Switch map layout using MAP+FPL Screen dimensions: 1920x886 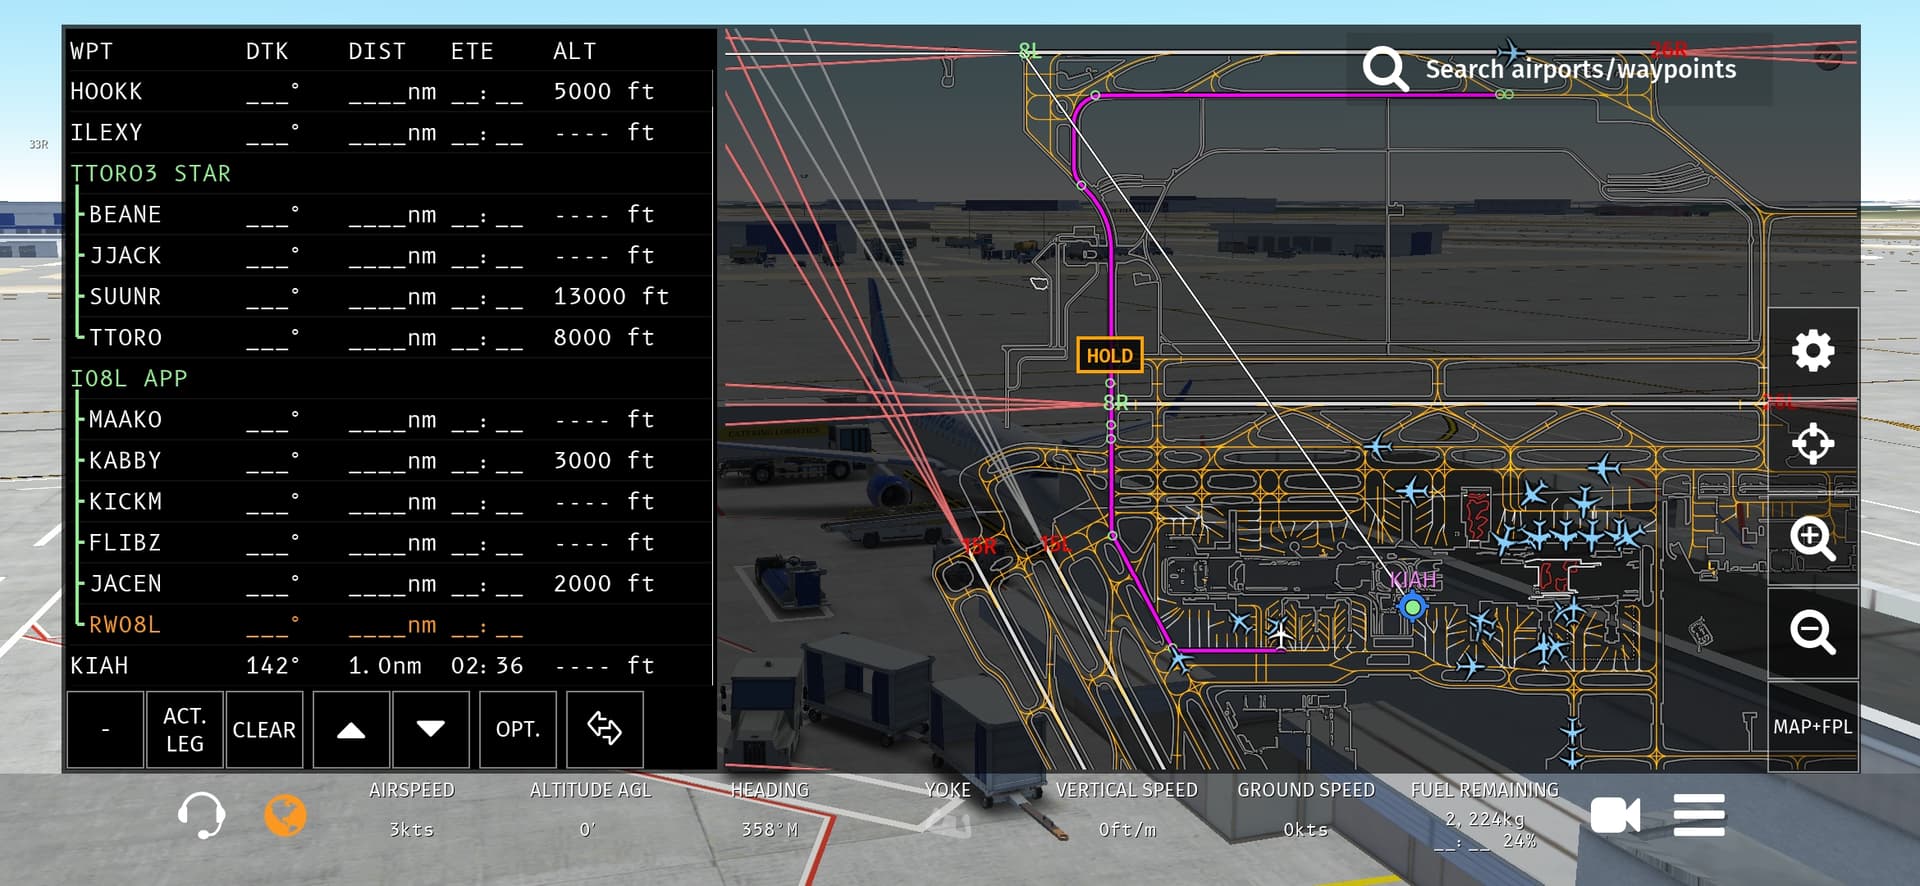pyautogui.click(x=1813, y=727)
